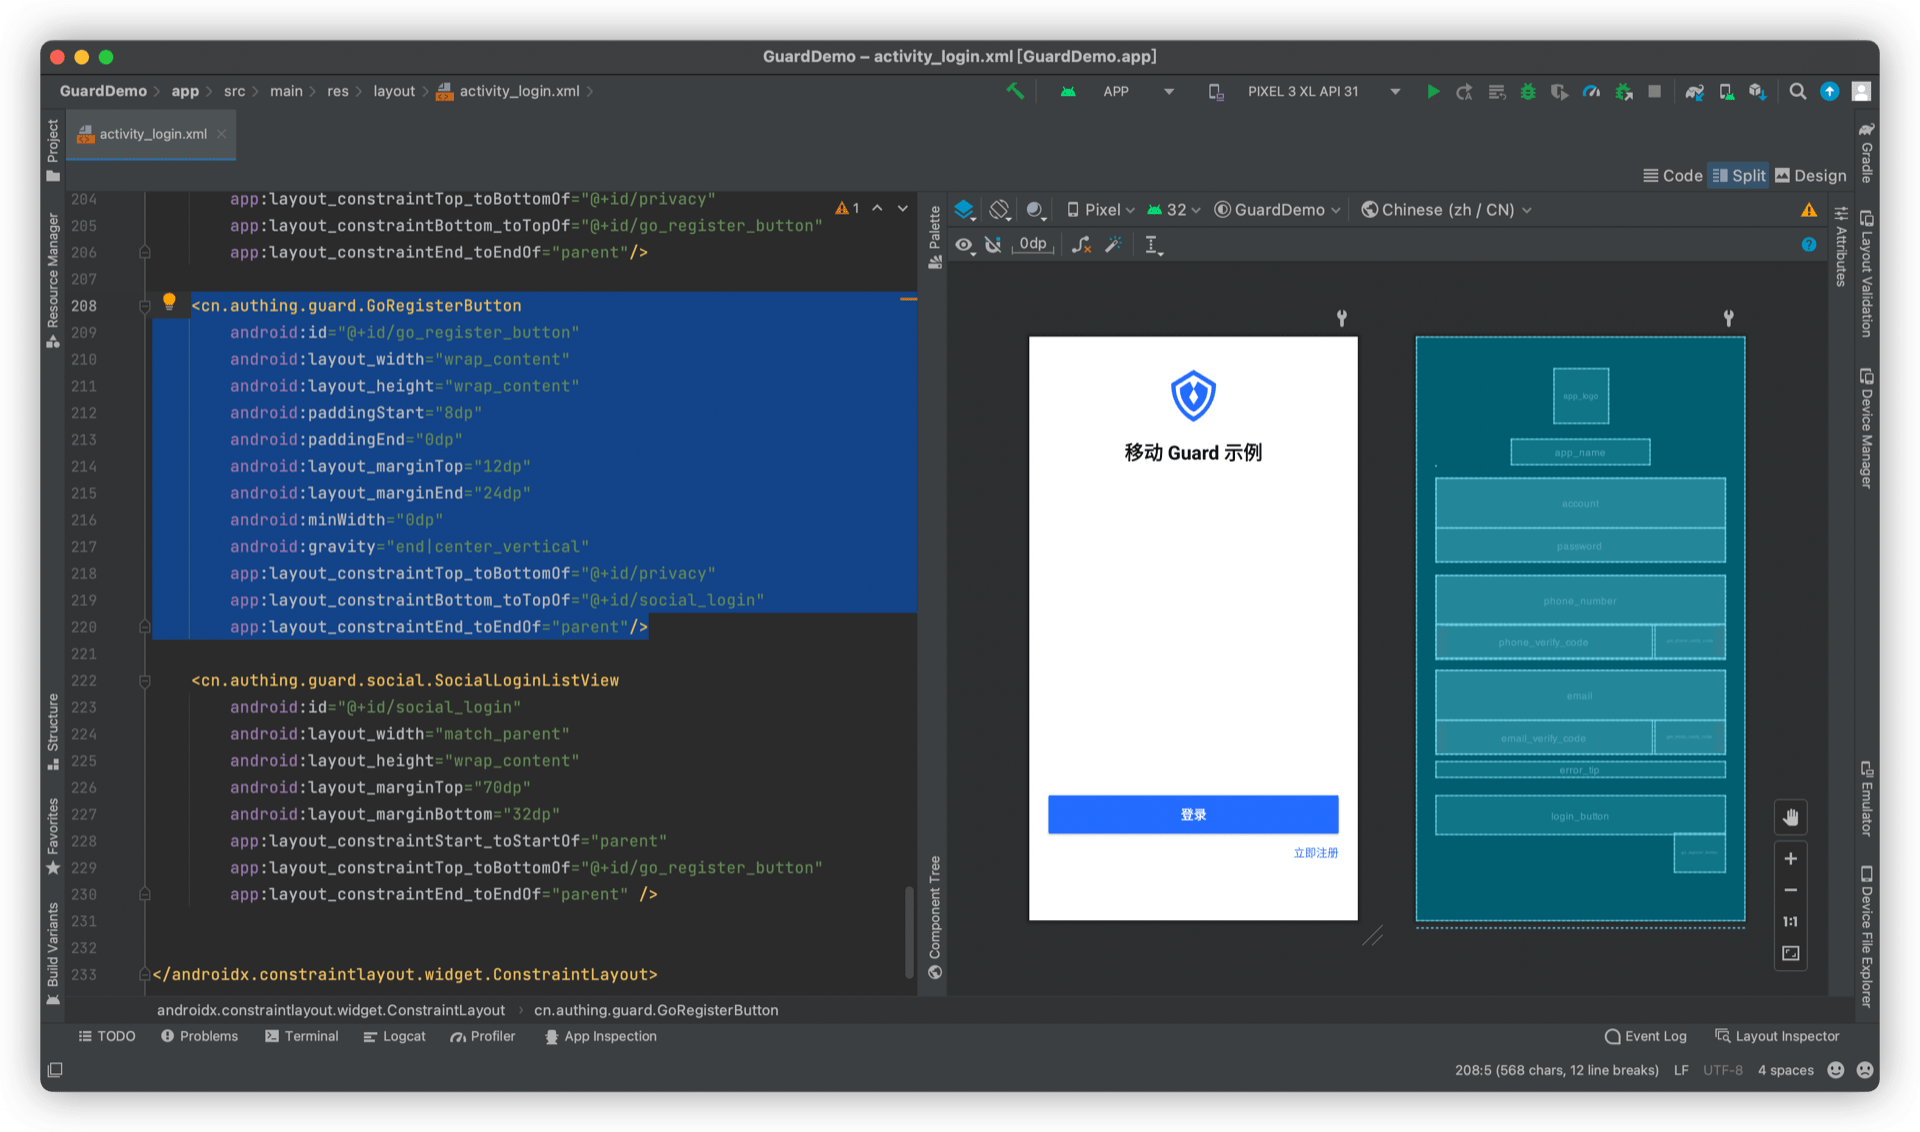Open Search Everywhere magnifier icon

(1797, 92)
